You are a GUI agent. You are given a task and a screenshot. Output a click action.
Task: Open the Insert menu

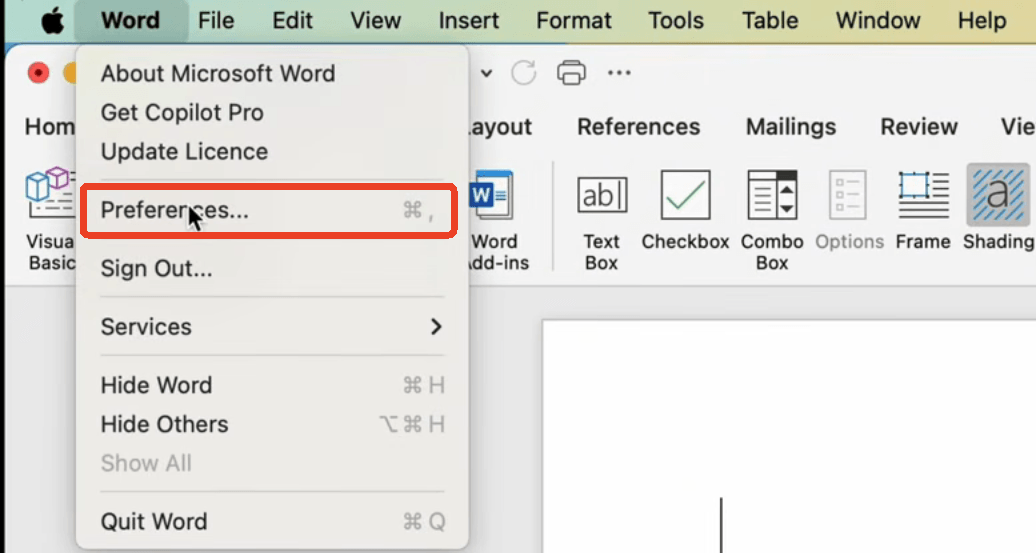[x=468, y=20]
